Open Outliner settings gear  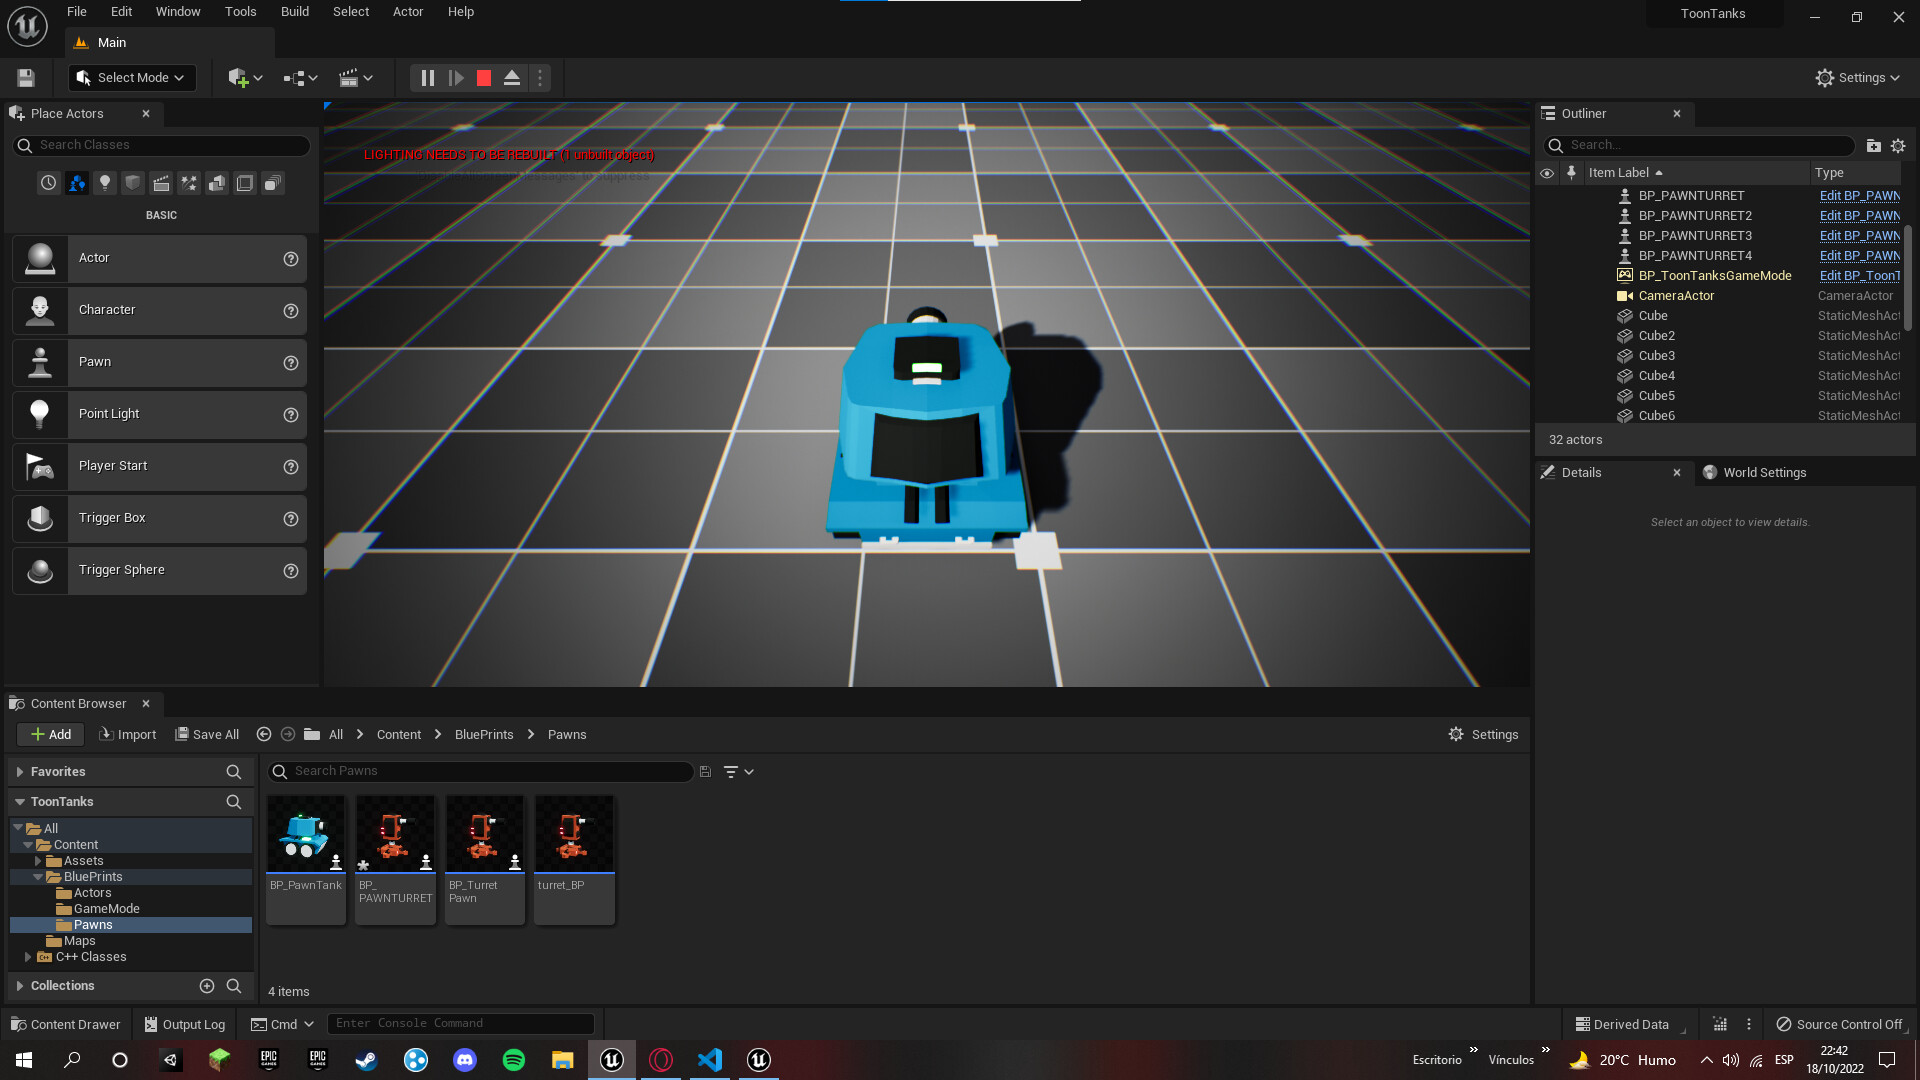coord(1898,146)
